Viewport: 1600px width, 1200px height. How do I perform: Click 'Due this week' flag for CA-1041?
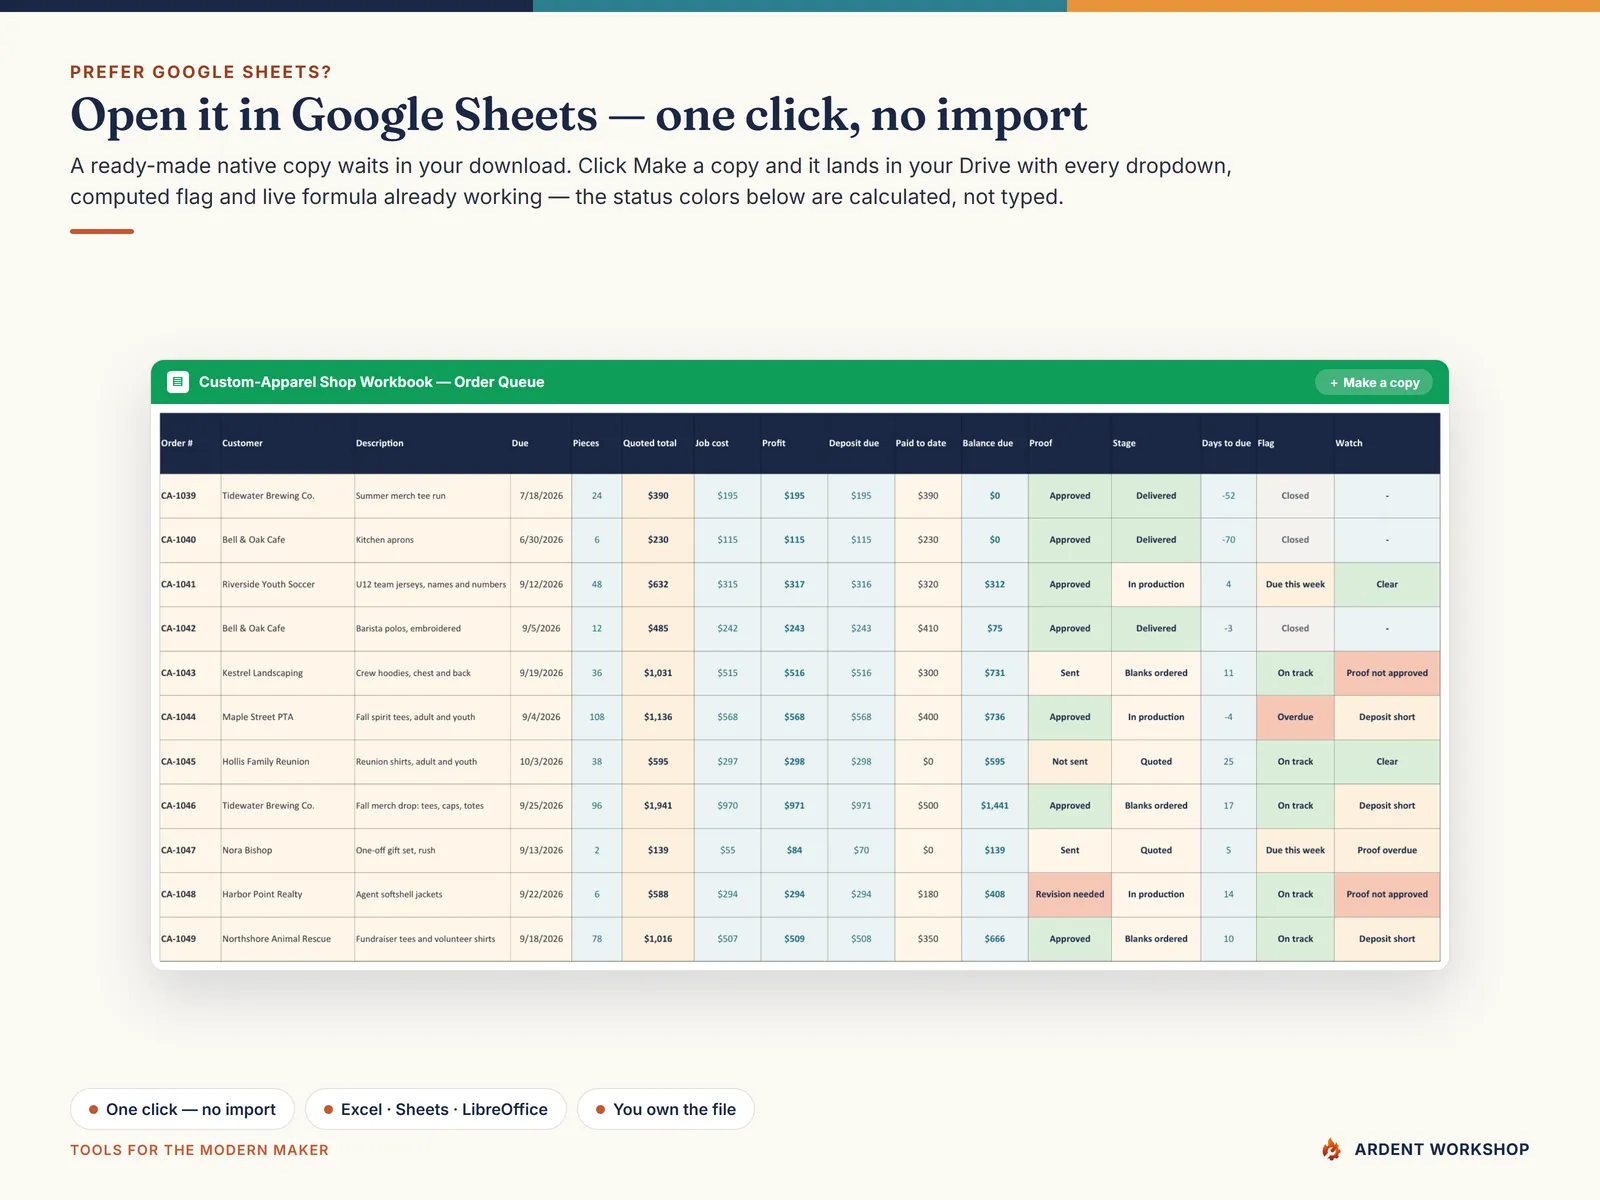(x=1295, y=584)
